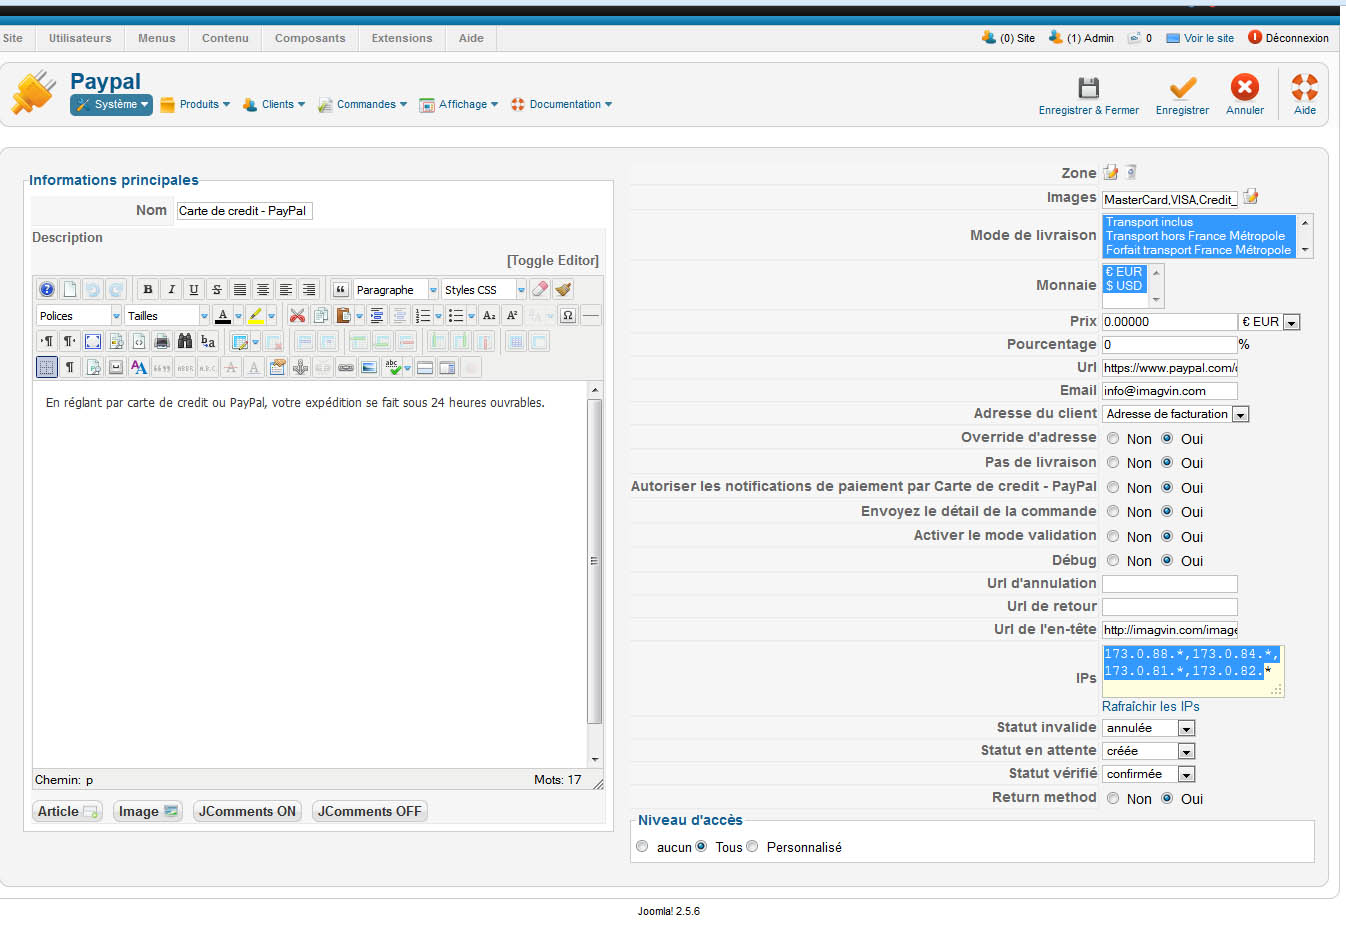Cut selection with scissors icon
This screenshot has height=930, width=1346.
297,315
